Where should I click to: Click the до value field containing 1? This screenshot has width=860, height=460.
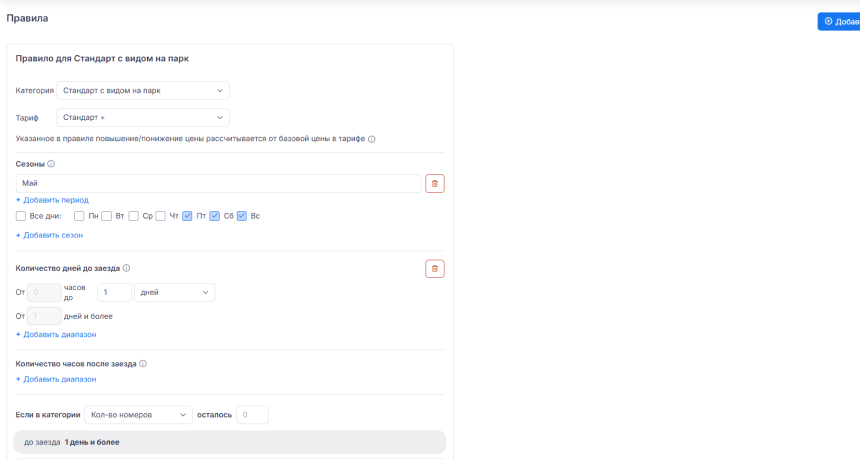[115, 292]
